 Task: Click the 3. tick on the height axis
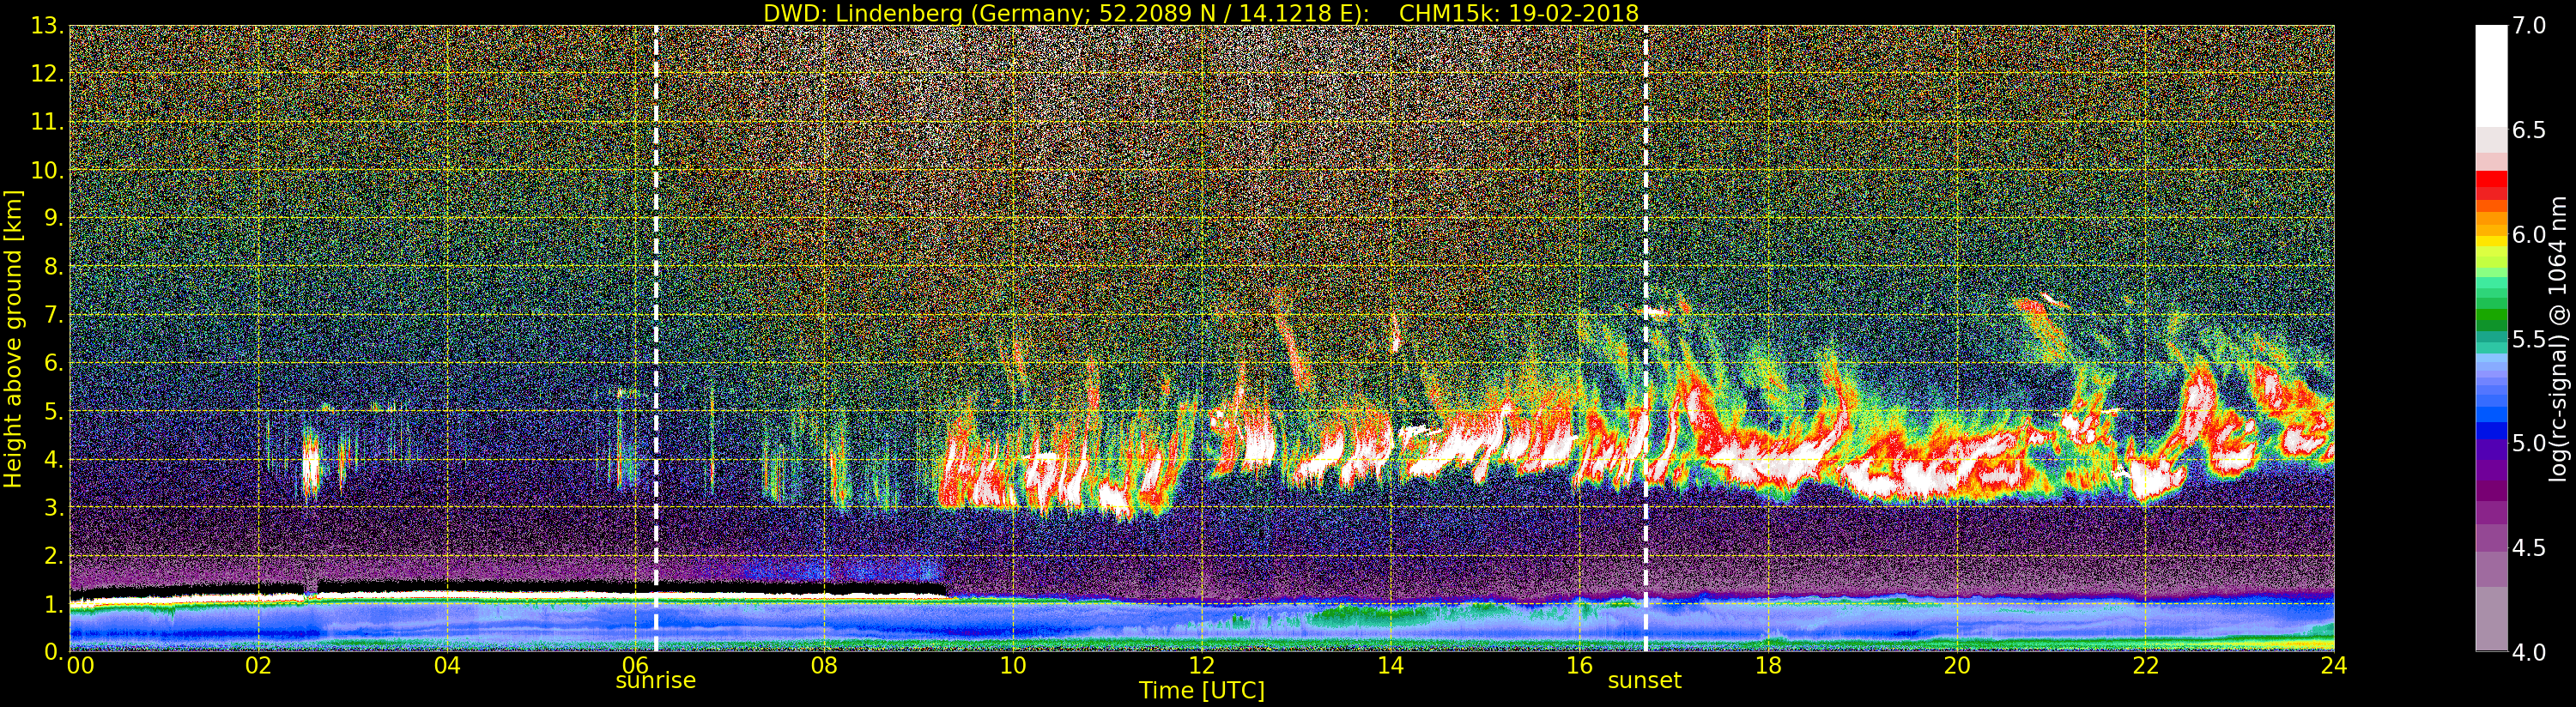point(53,507)
